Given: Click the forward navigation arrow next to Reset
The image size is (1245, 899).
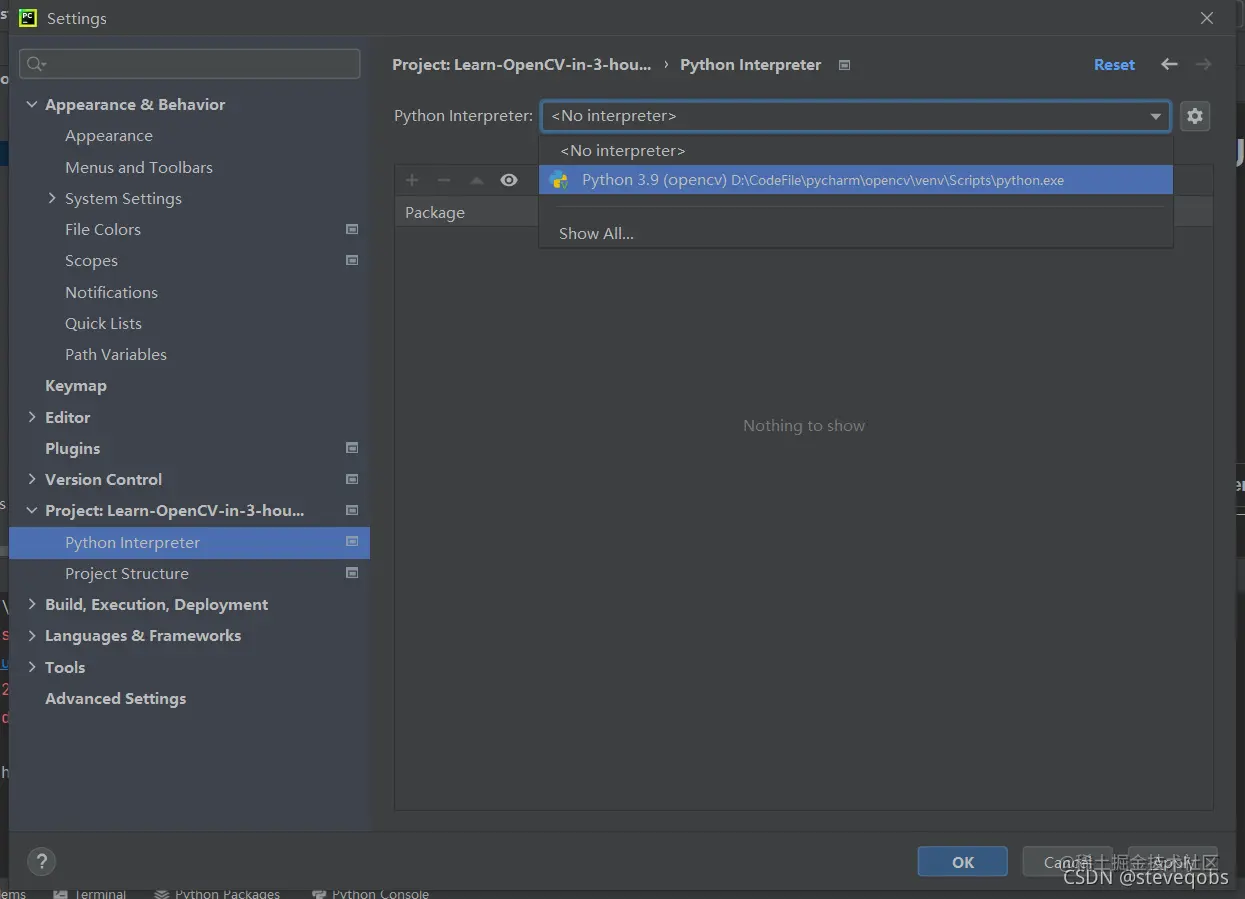Looking at the screenshot, I should click(1203, 64).
